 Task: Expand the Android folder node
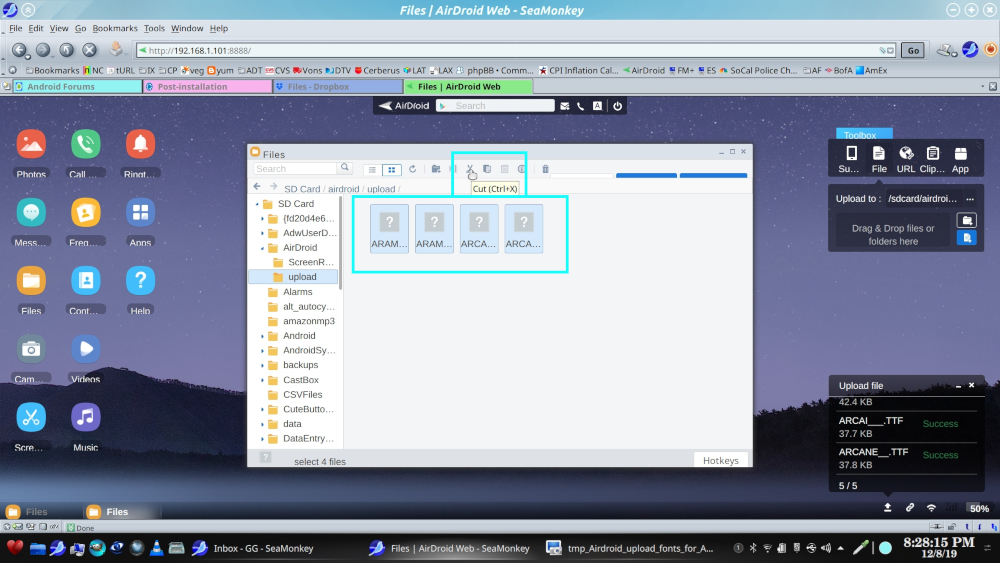(262, 336)
